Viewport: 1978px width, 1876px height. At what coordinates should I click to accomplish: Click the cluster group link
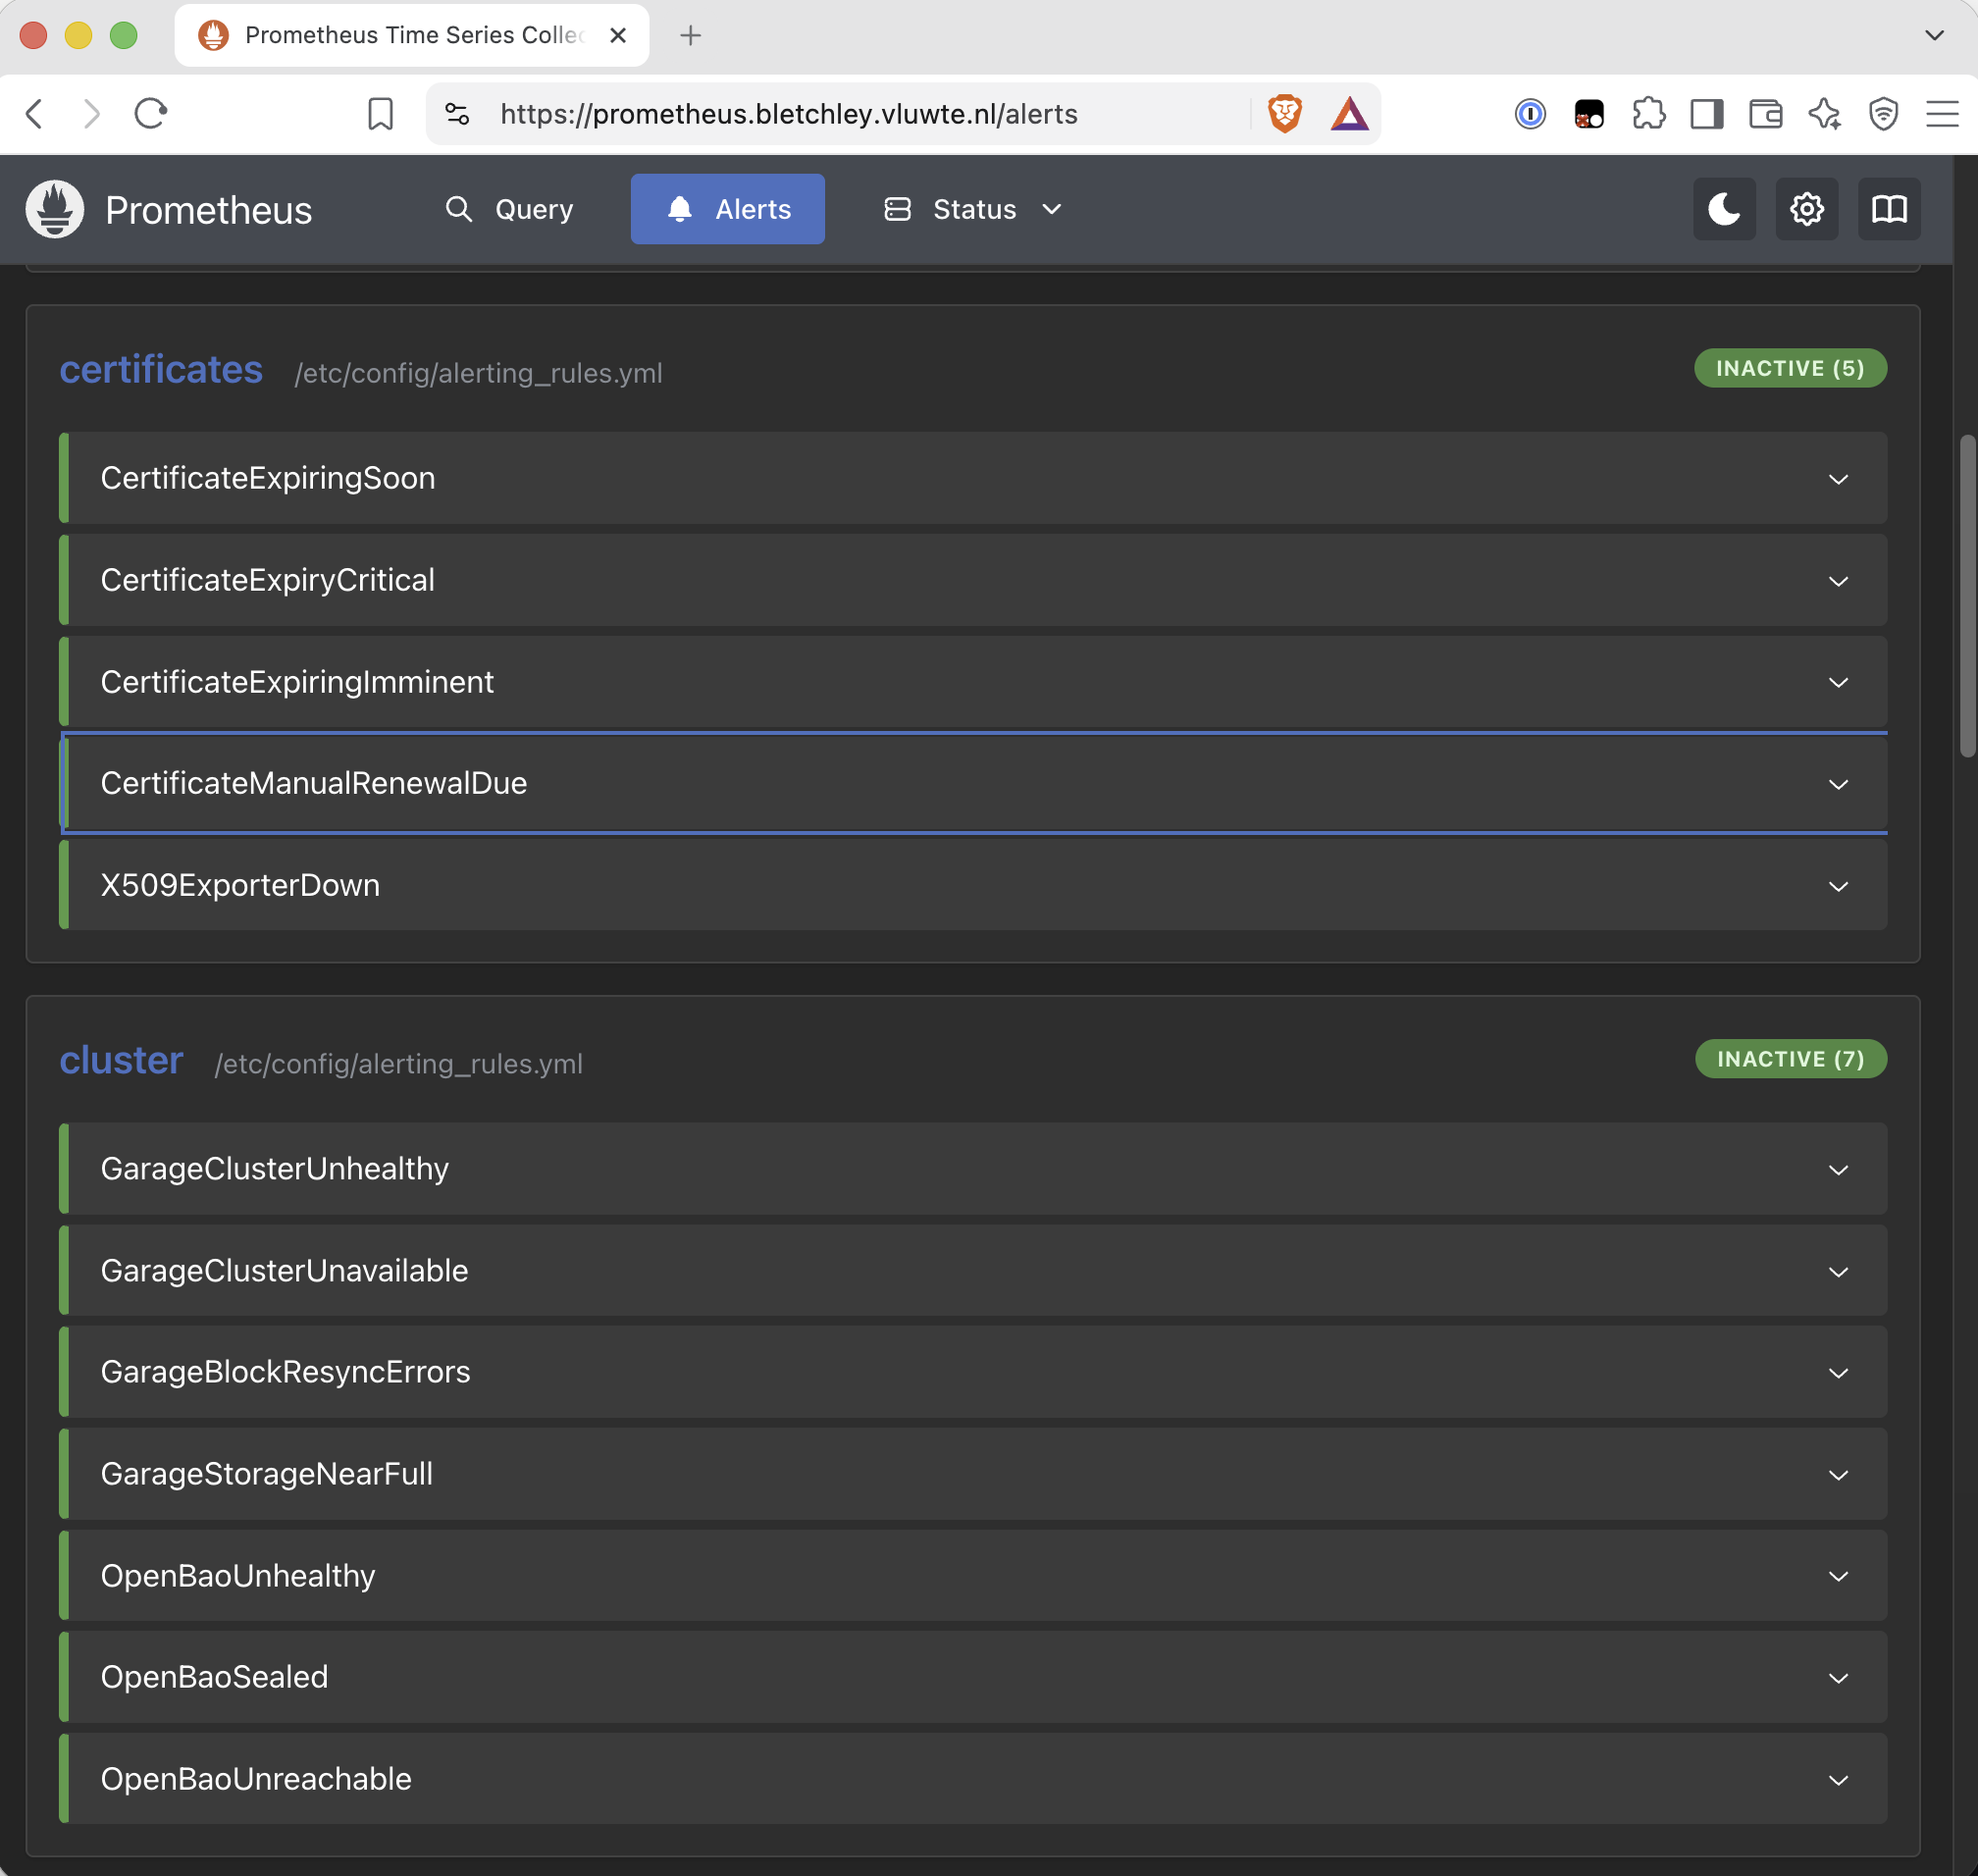(x=121, y=1061)
